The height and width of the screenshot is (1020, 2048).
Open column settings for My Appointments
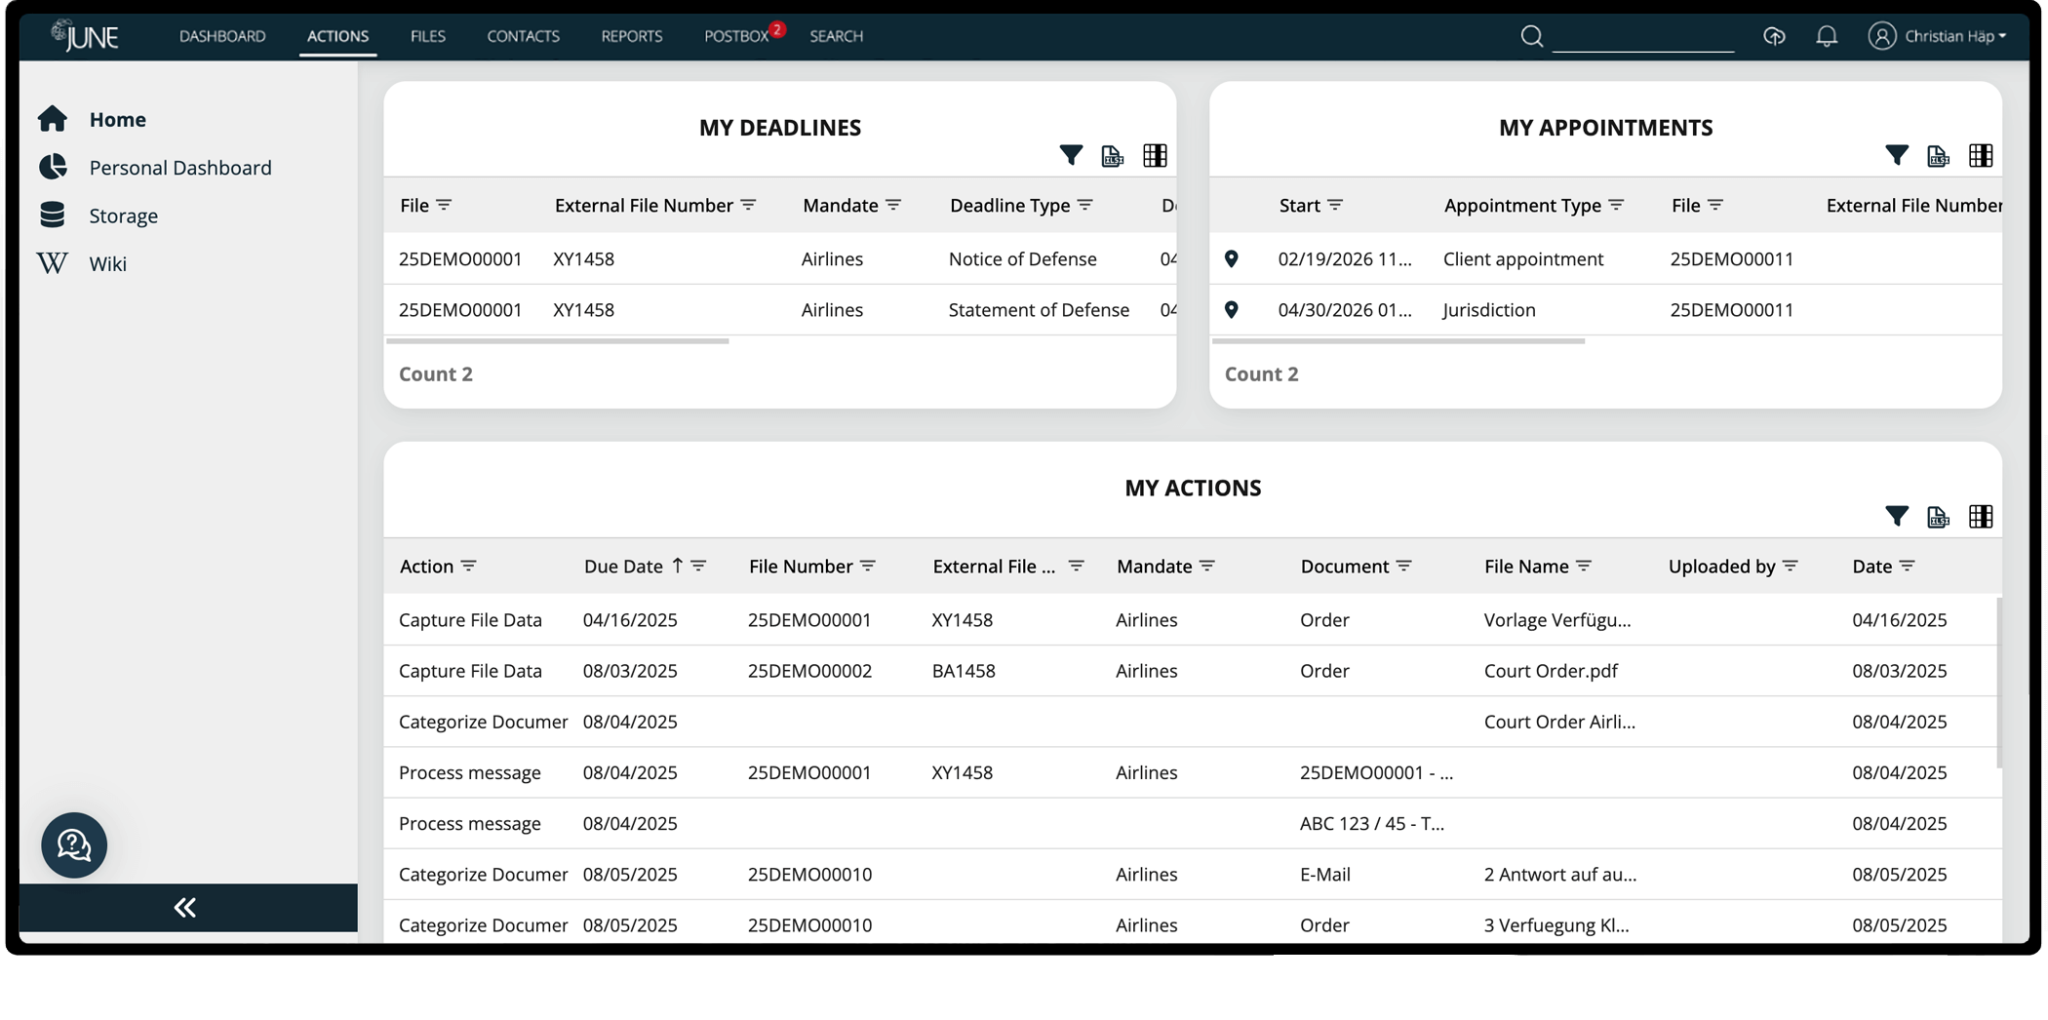tap(1982, 155)
